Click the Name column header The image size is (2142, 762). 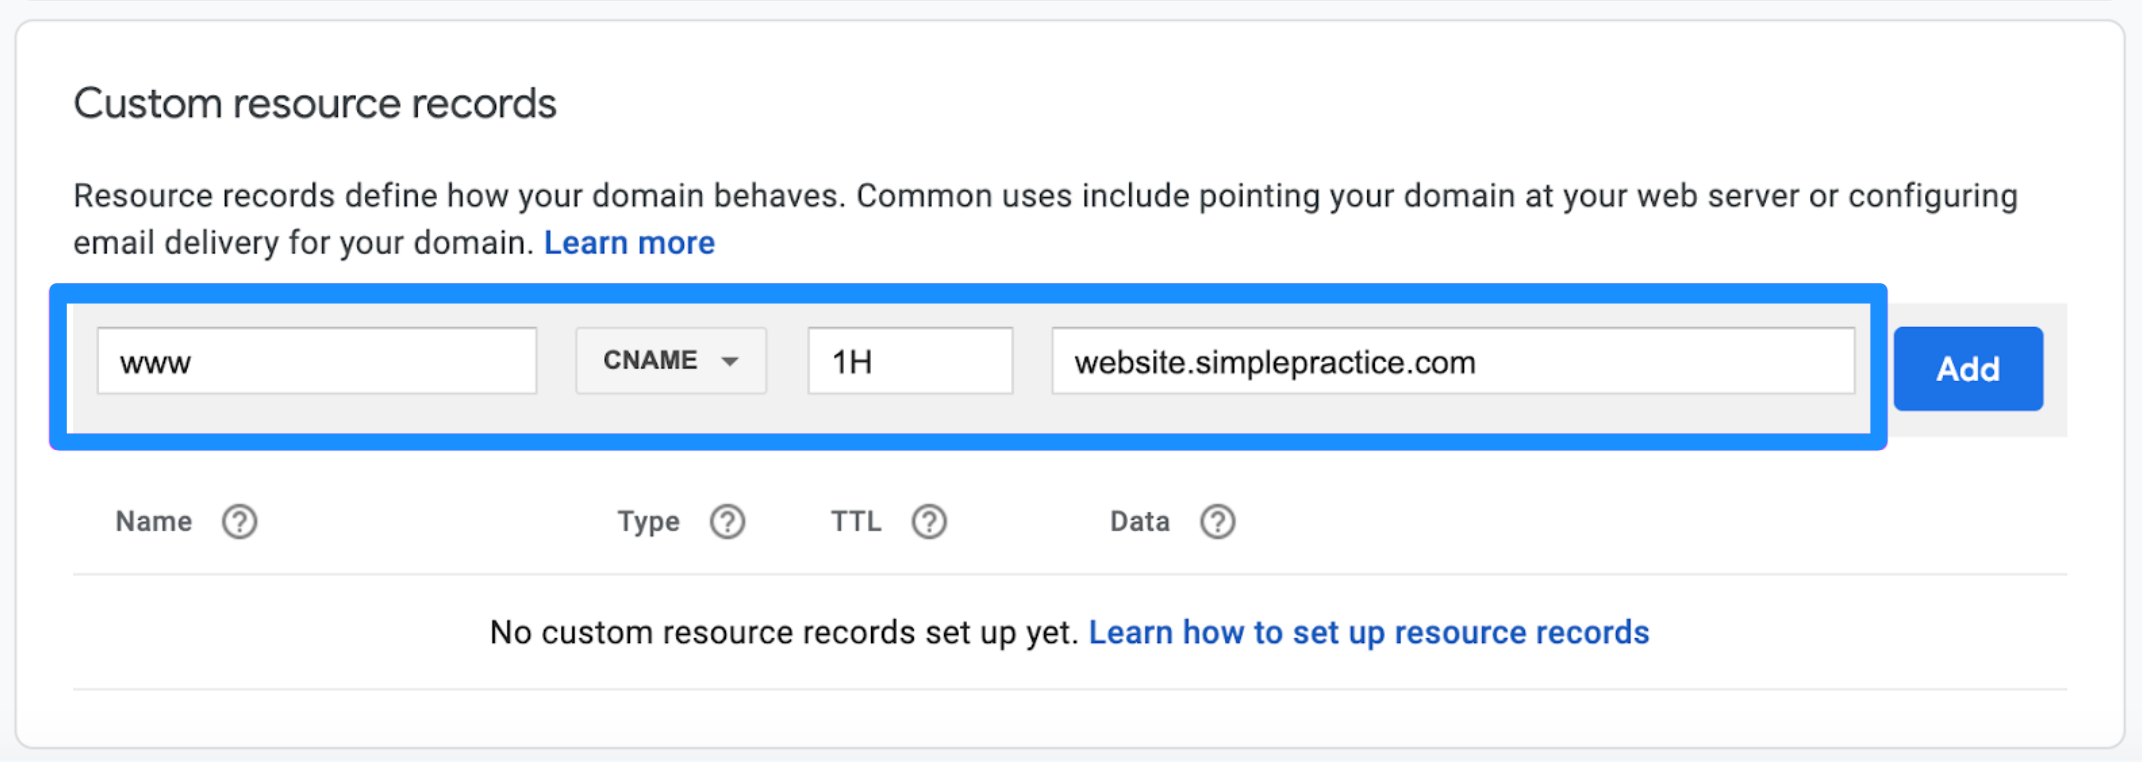(153, 521)
